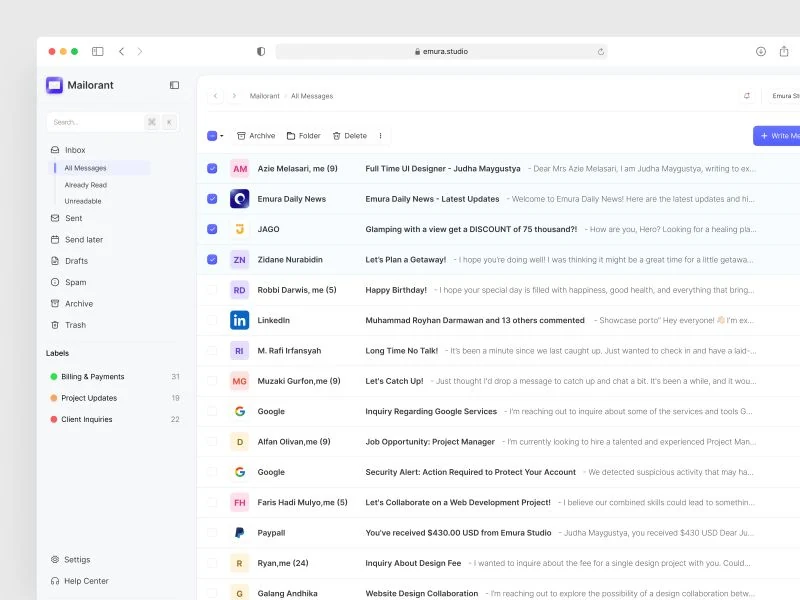This screenshot has height=600, width=800.
Task: Check the Muzaki Gurfon message
Action: (x=212, y=381)
